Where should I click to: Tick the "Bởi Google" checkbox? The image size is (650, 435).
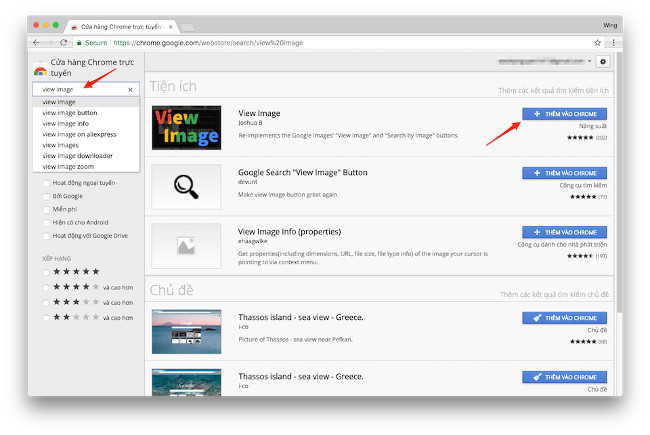46,196
